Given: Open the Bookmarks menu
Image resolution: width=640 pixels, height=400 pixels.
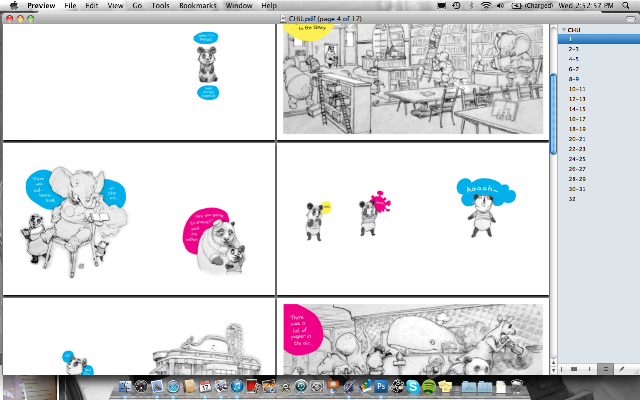Looking at the screenshot, I should tap(198, 6).
